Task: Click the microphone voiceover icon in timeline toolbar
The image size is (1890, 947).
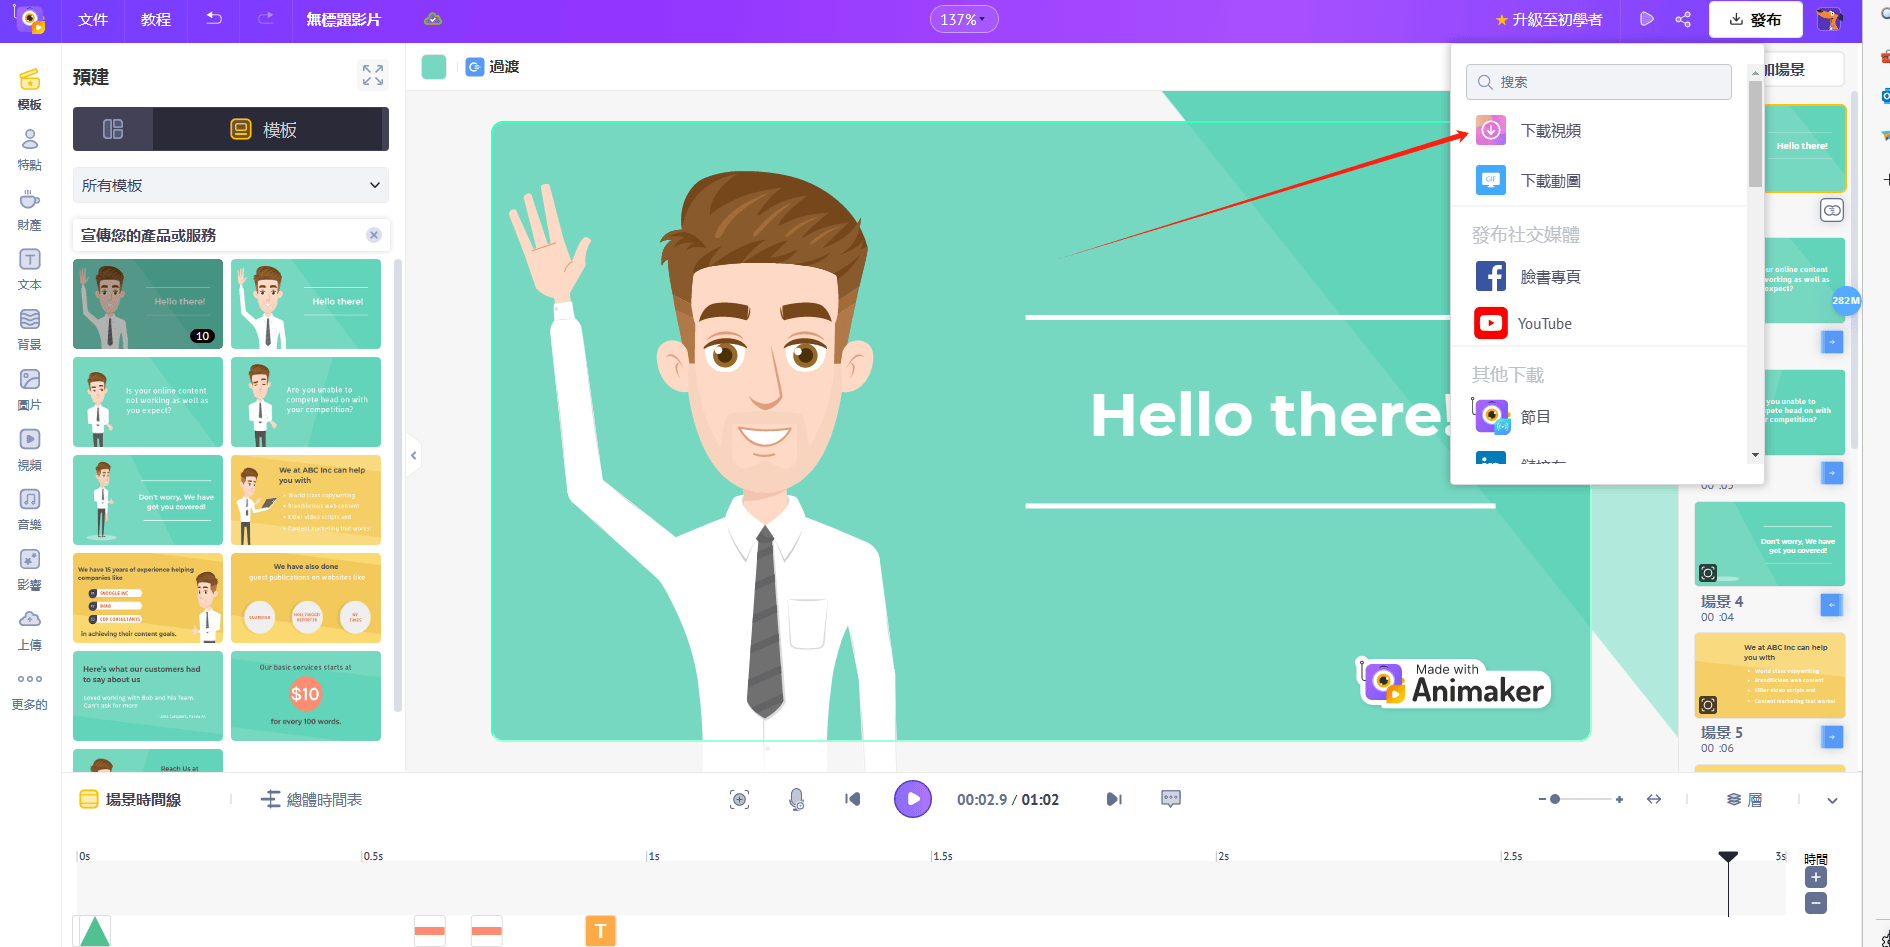Action: 796,799
